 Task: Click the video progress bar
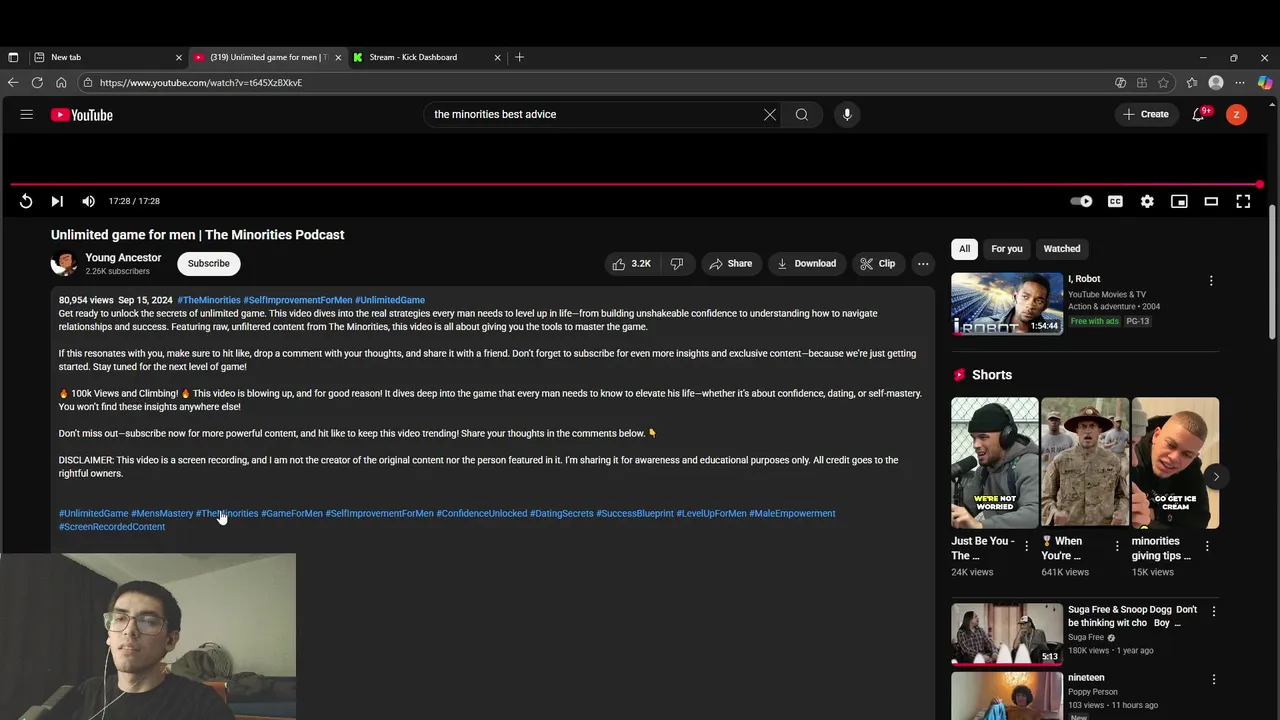tap(636, 185)
